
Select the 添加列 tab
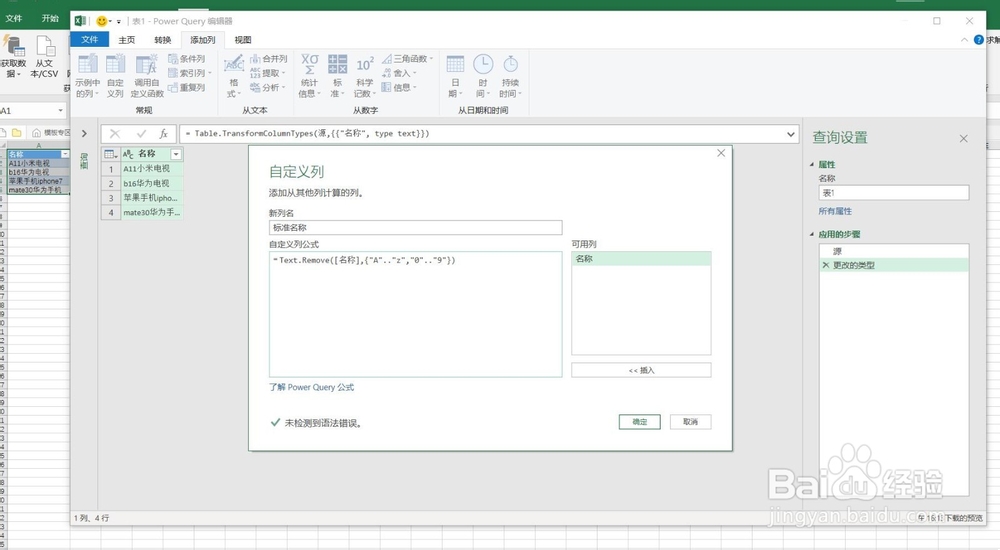[x=203, y=40]
